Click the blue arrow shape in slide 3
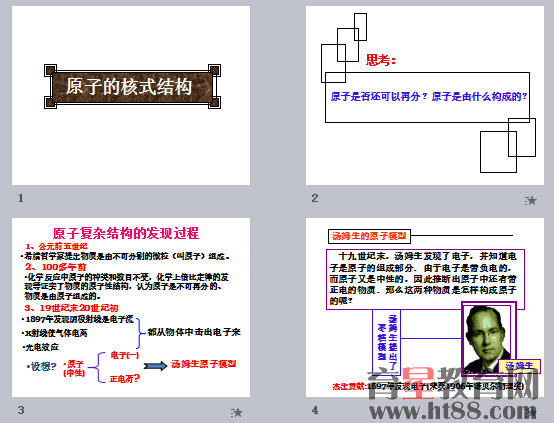The height and width of the screenshot is (423, 554). pyautogui.click(x=155, y=366)
